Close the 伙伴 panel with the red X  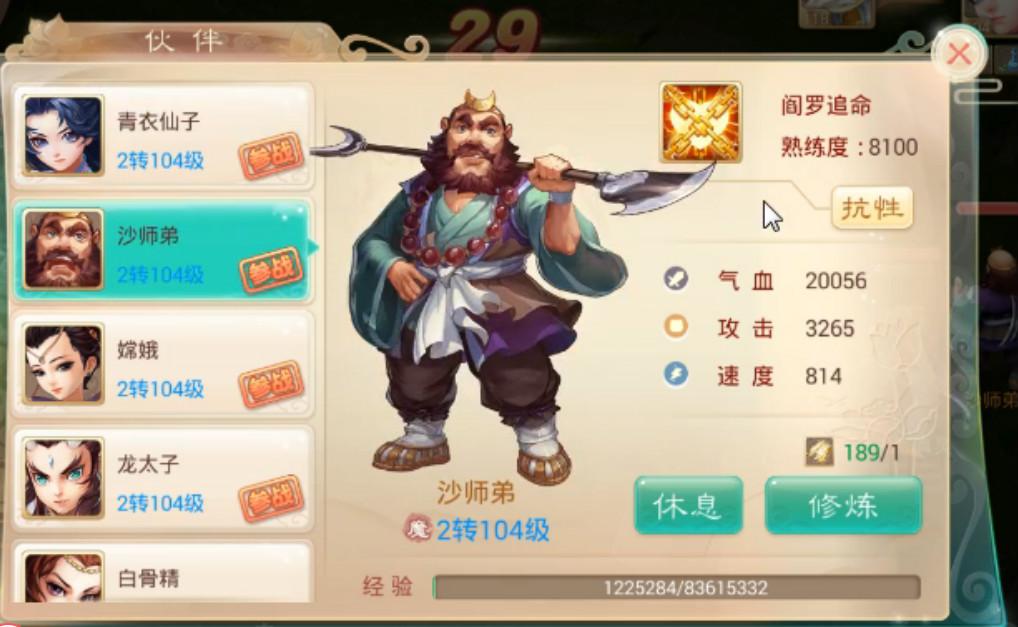pos(959,54)
